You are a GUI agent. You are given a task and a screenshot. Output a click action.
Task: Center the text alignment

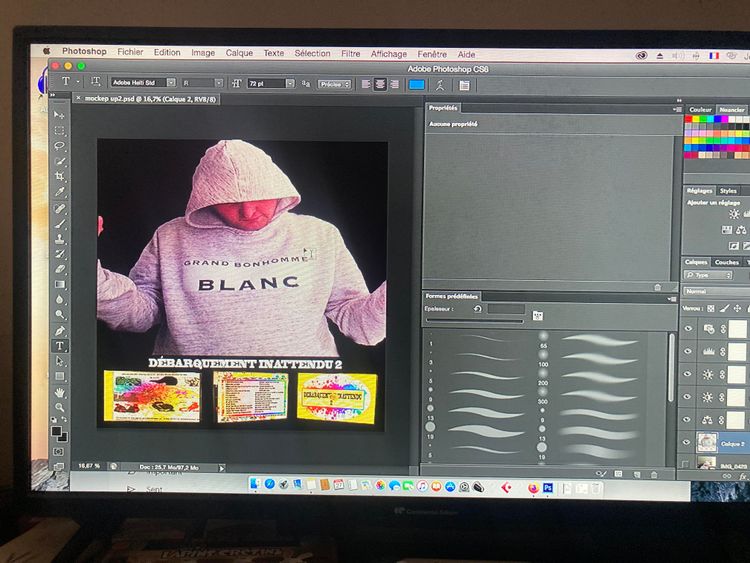(x=380, y=84)
